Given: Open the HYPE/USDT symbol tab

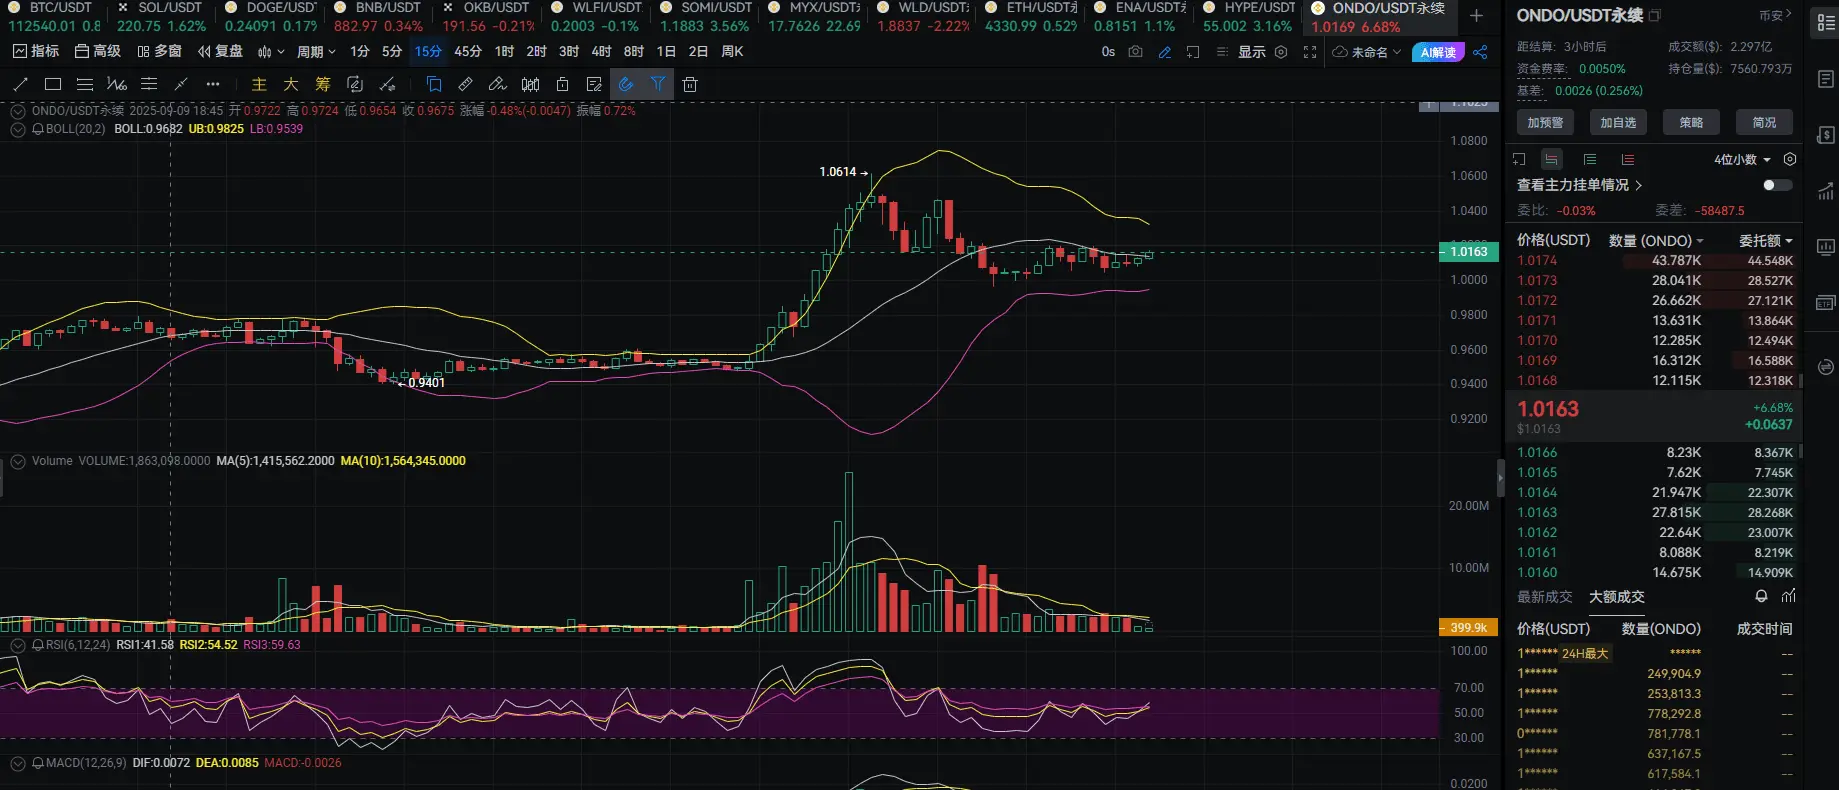Looking at the screenshot, I should click(x=1248, y=17).
